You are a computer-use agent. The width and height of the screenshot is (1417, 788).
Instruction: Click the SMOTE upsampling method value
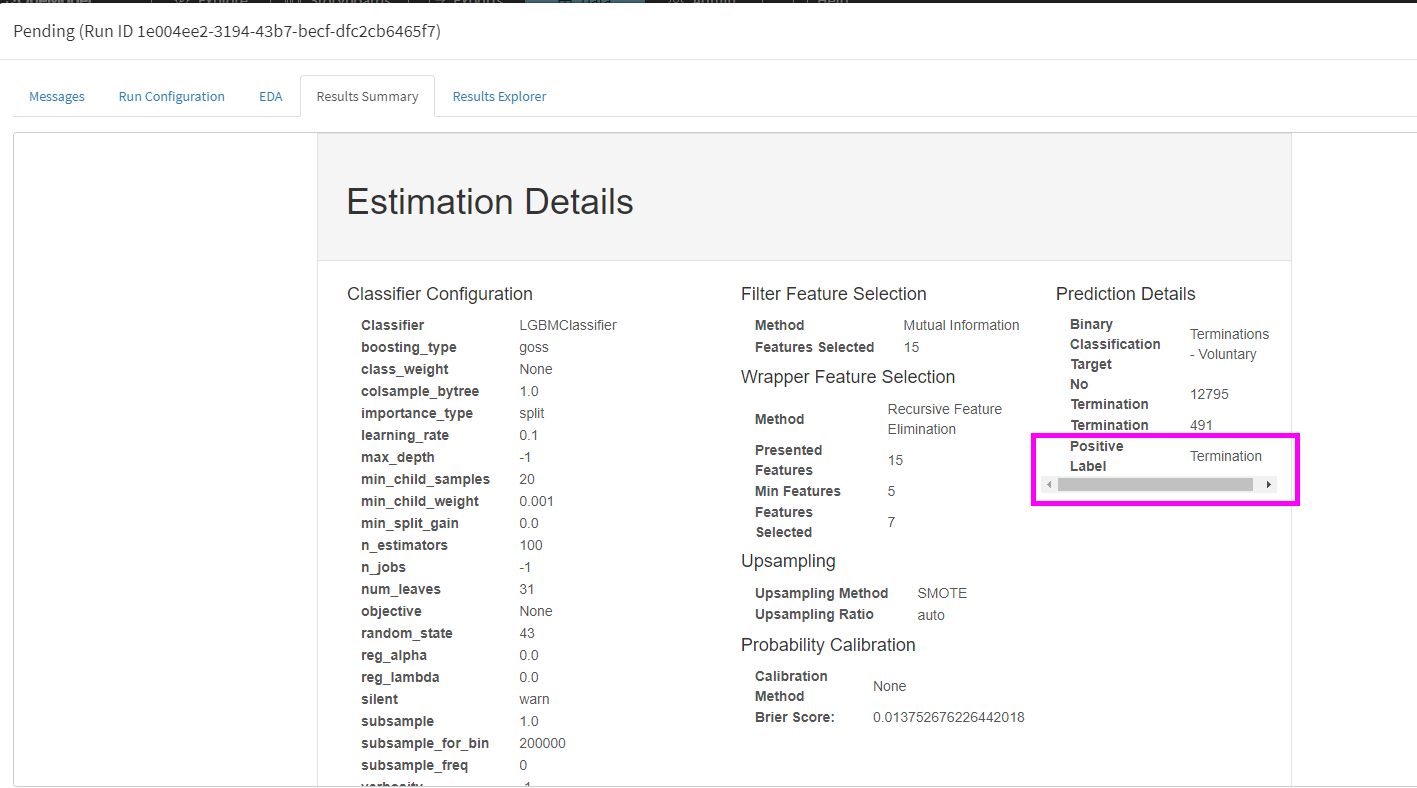click(x=941, y=593)
